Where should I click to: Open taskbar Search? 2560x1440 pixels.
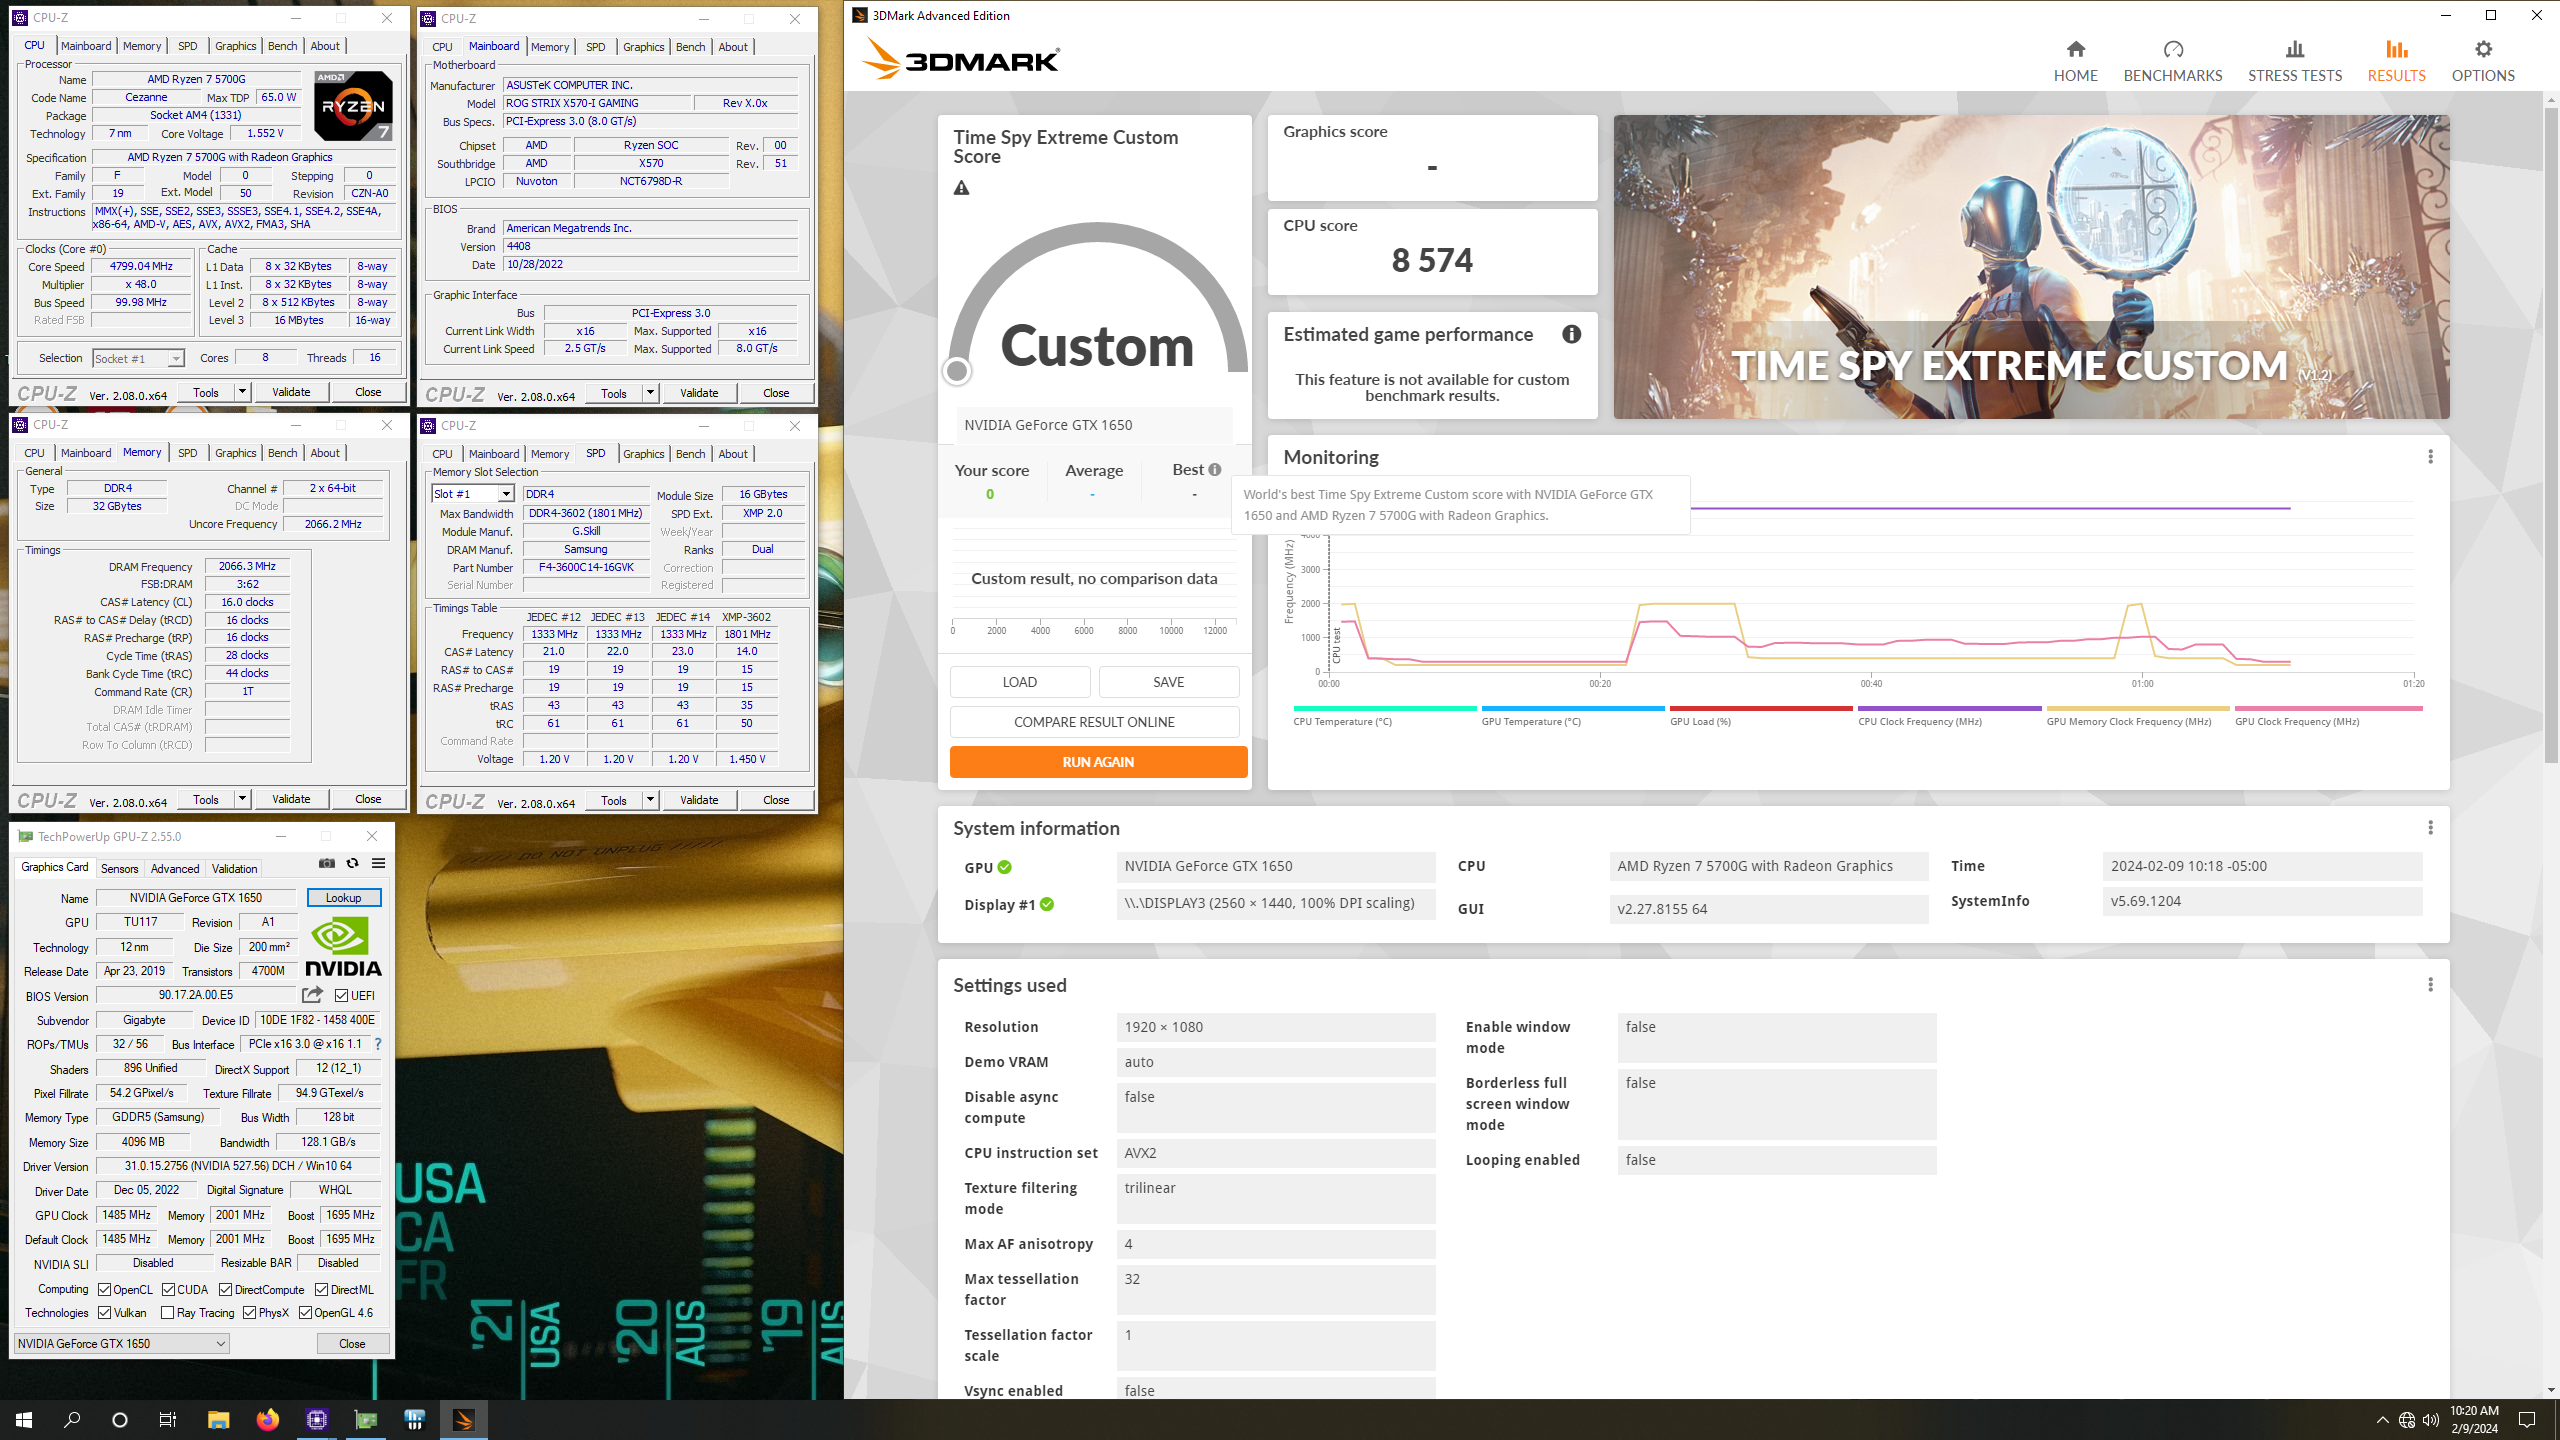72,1420
